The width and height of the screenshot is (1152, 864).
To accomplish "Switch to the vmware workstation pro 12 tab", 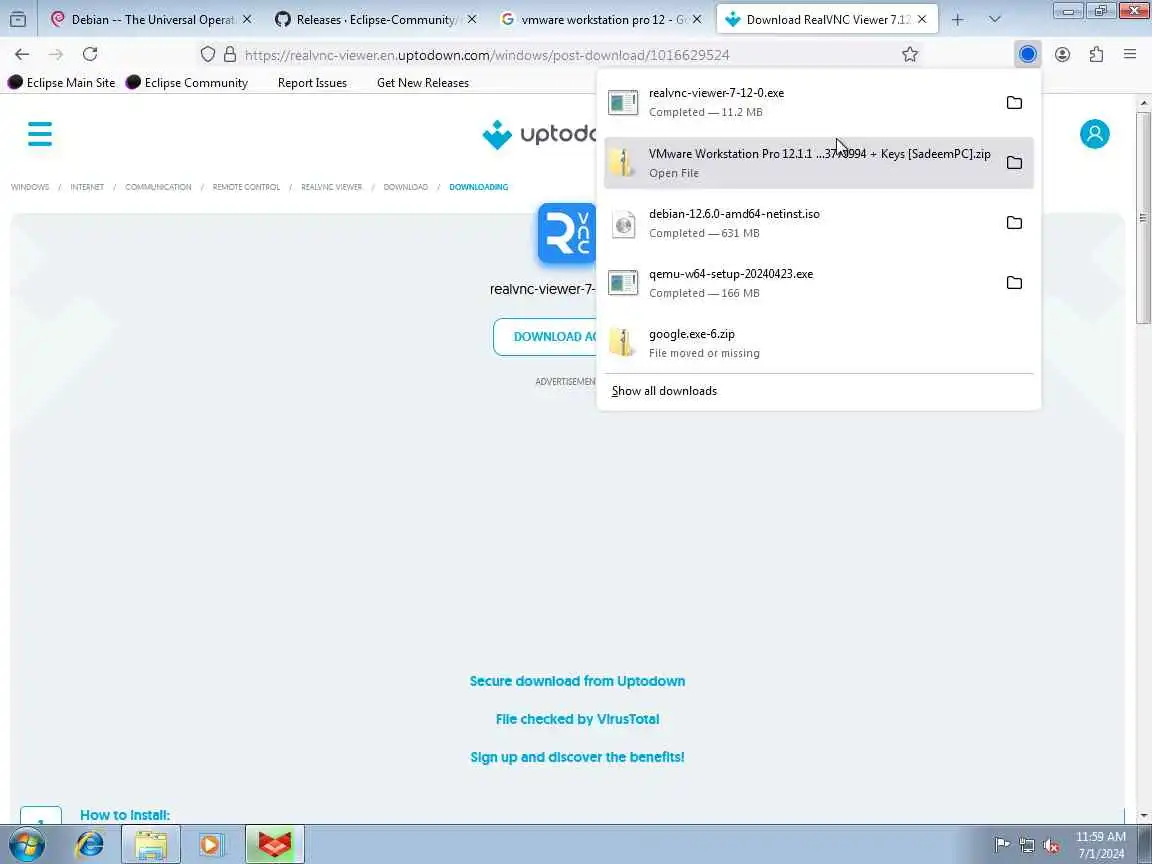I will (x=602, y=19).
